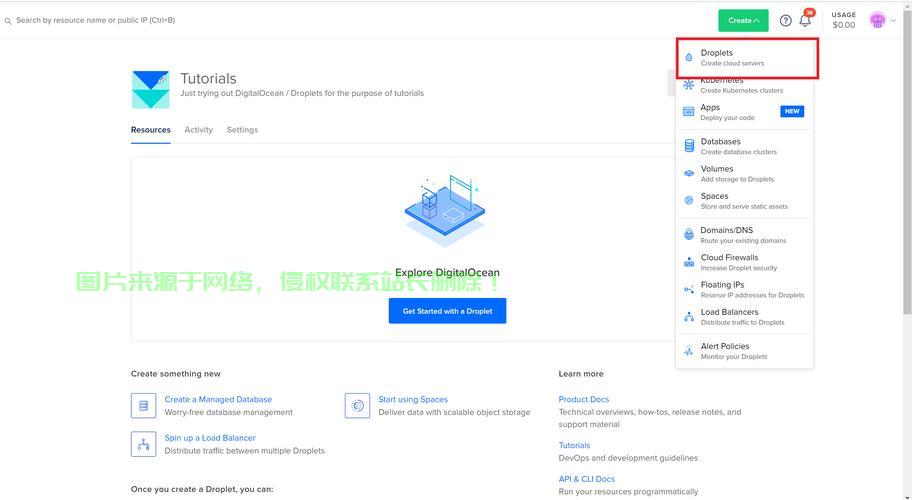Click Get Started with a Droplet button
Screen dimensions: 912x500
[447, 311]
